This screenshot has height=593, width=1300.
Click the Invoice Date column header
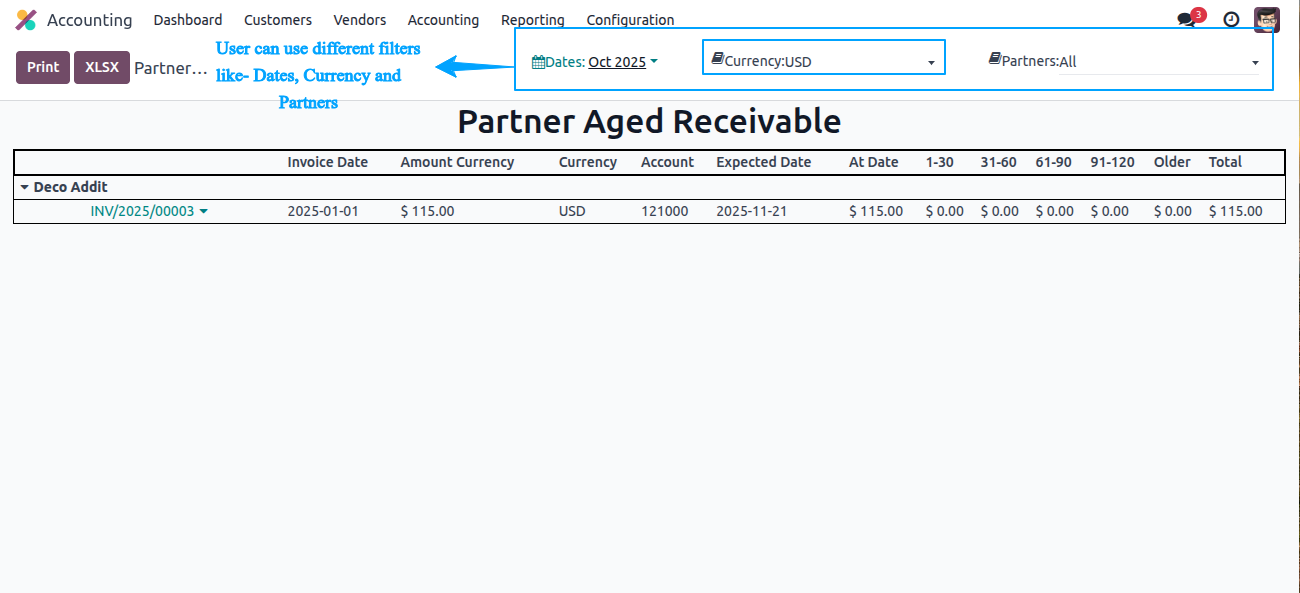pyautogui.click(x=328, y=162)
